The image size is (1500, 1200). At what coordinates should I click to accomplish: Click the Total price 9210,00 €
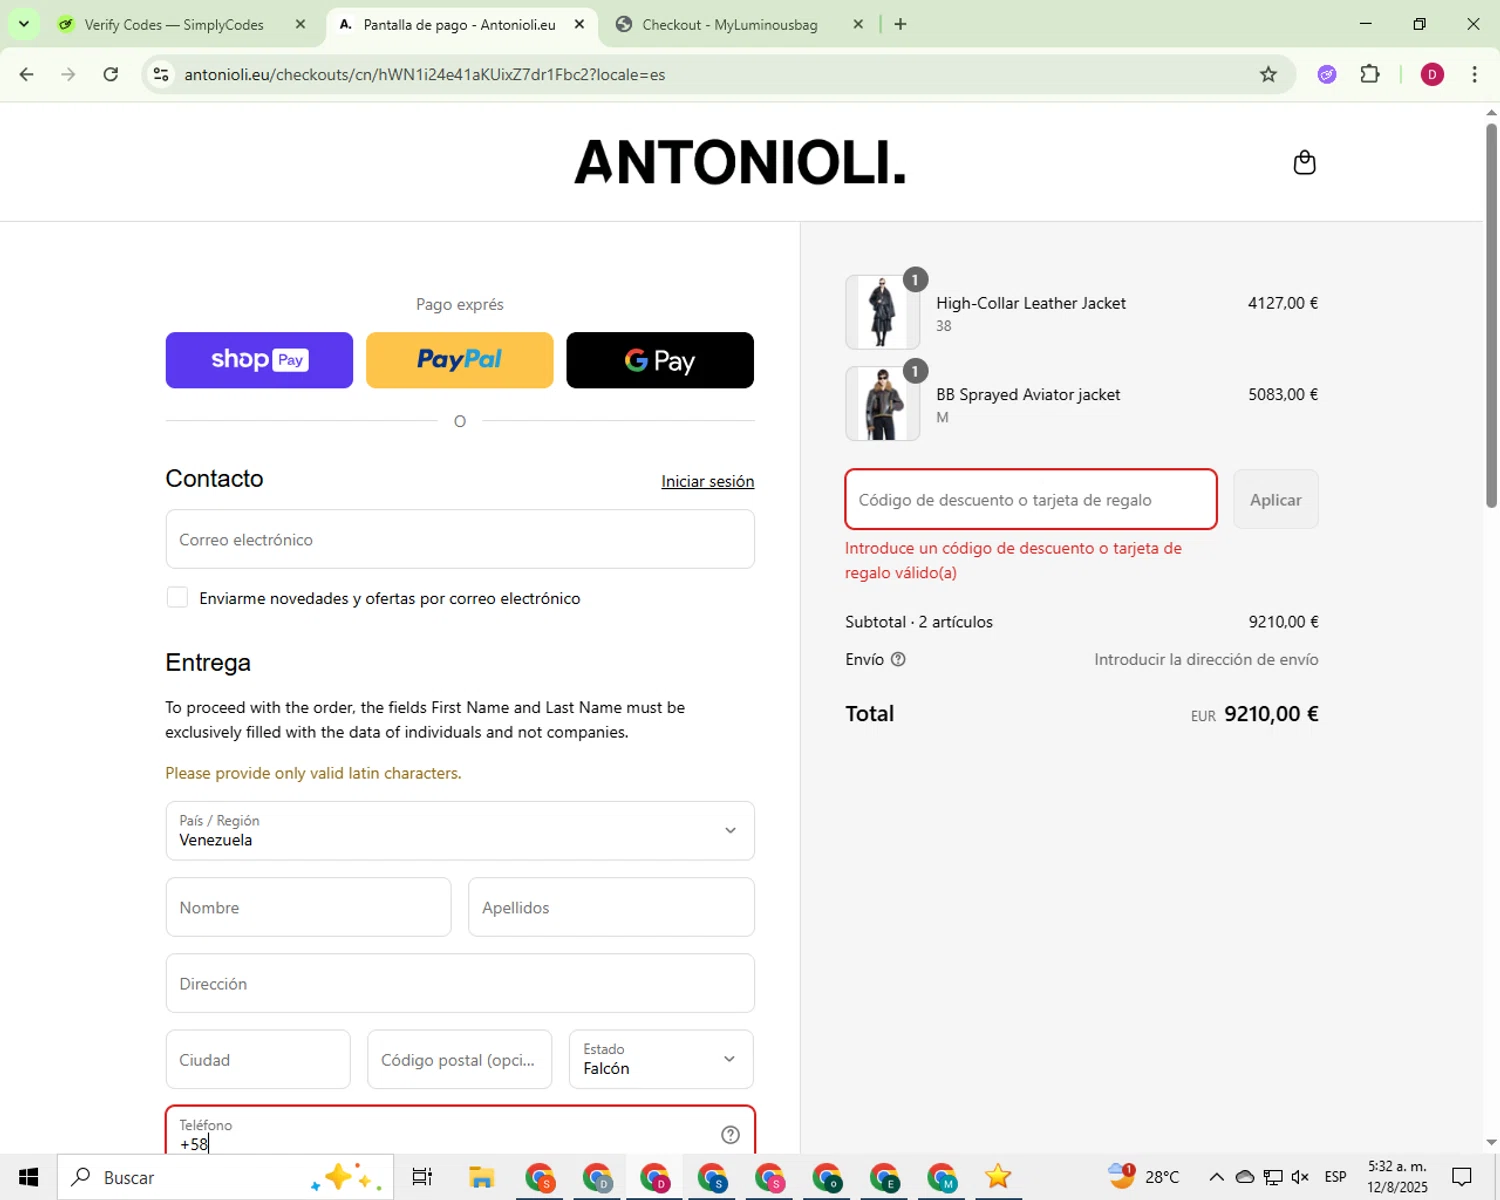1271,714
